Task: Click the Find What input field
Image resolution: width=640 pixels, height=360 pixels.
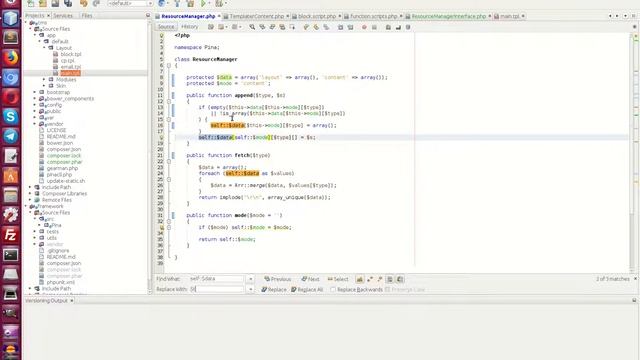Action: click(217, 279)
